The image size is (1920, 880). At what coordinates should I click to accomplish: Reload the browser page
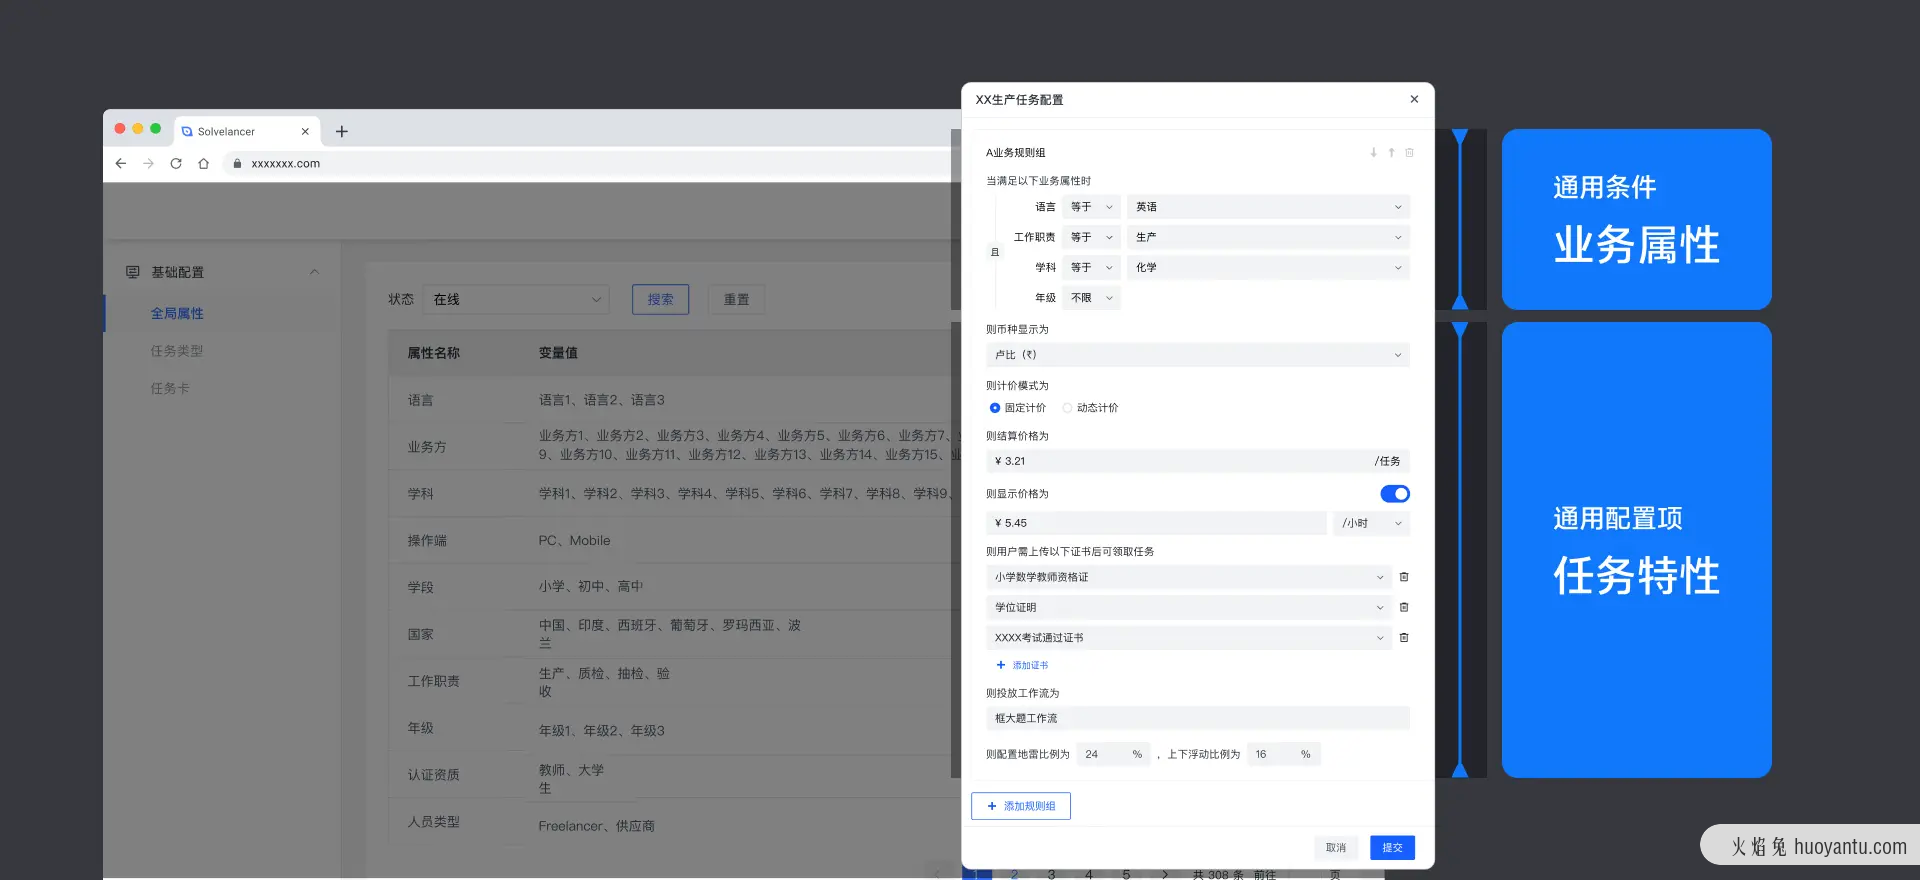pos(176,163)
